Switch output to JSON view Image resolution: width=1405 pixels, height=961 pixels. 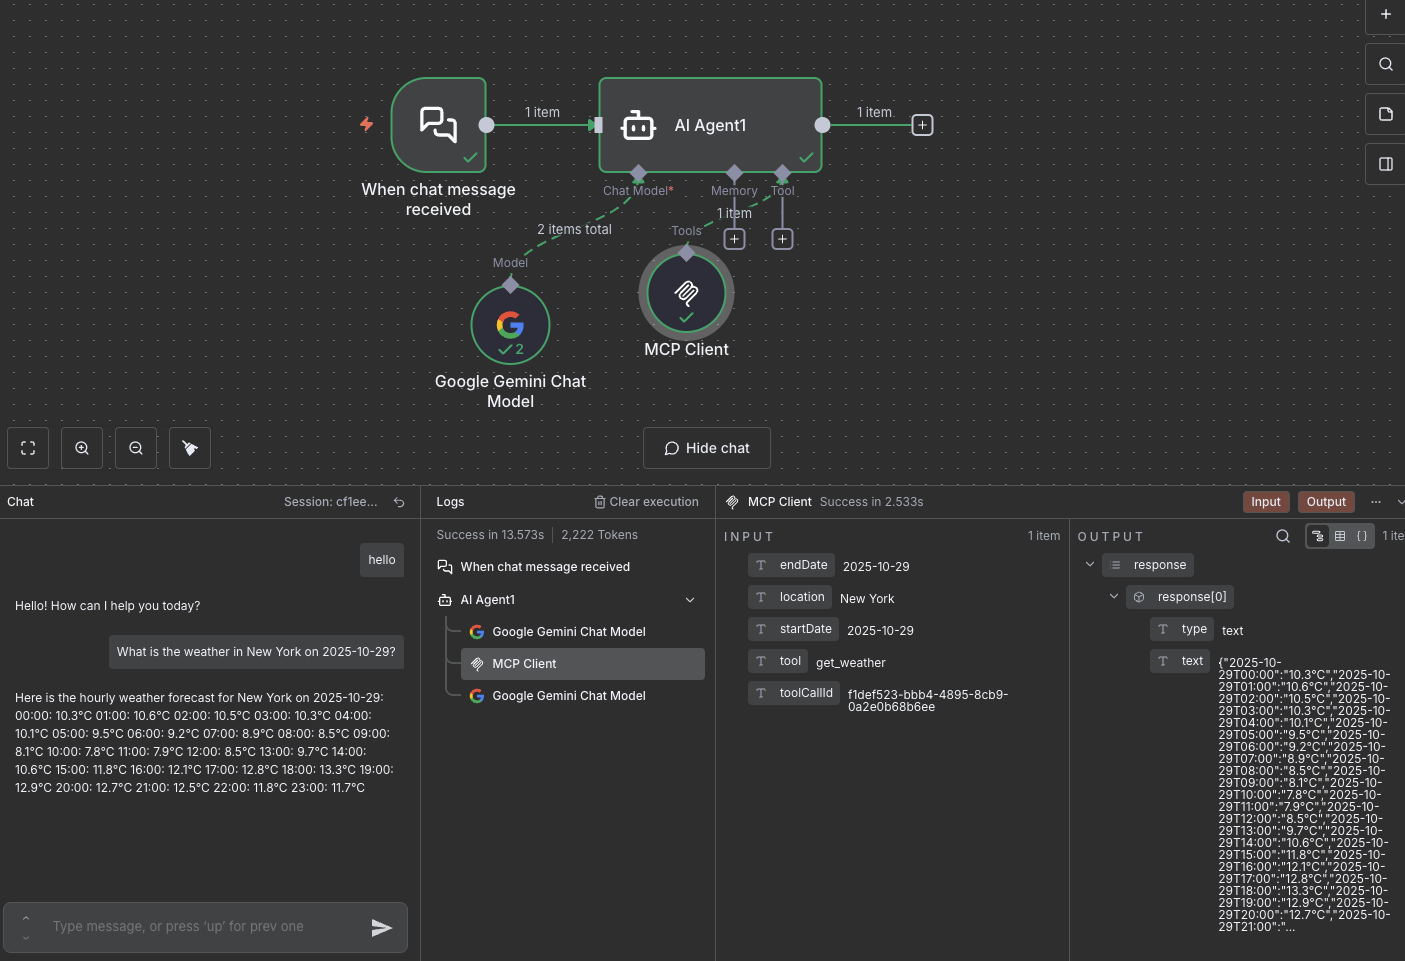tap(1362, 536)
